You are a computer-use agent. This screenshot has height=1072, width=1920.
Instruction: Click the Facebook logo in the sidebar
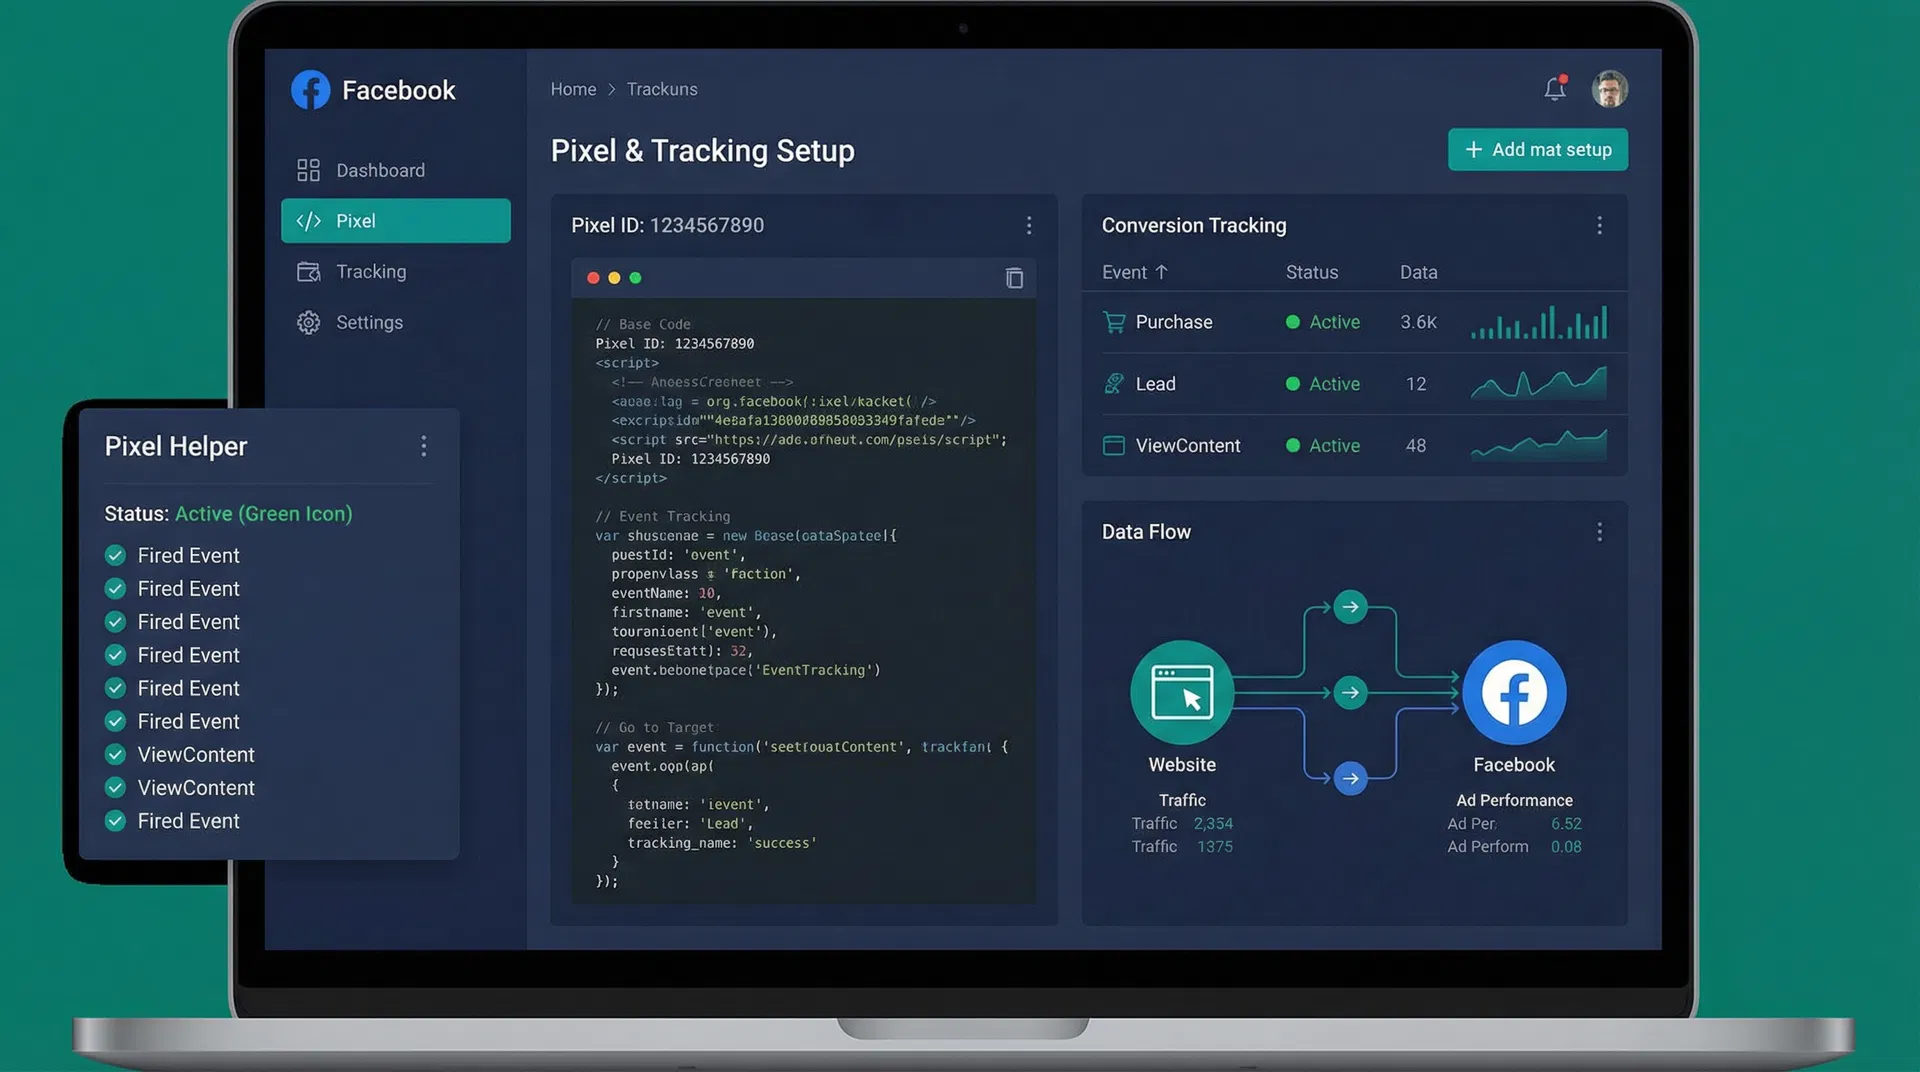(x=310, y=89)
